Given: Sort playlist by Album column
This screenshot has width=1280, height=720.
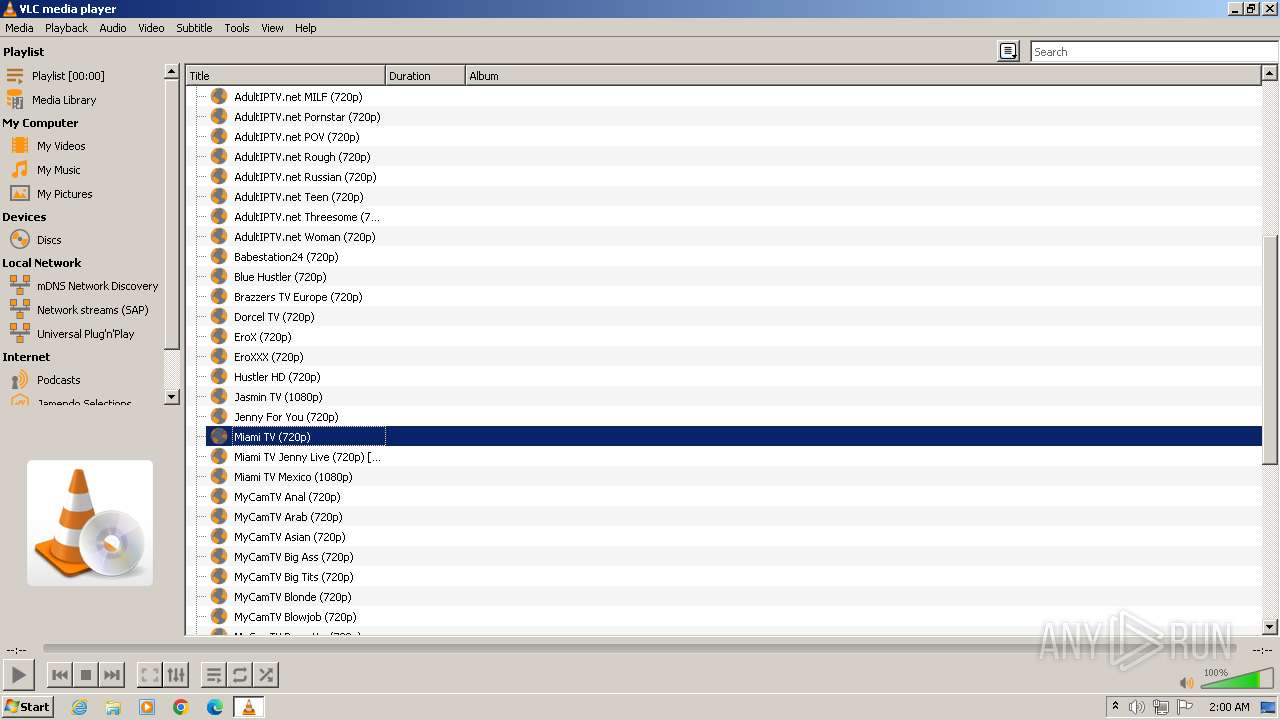Looking at the screenshot, I should [x=864, y=76].
